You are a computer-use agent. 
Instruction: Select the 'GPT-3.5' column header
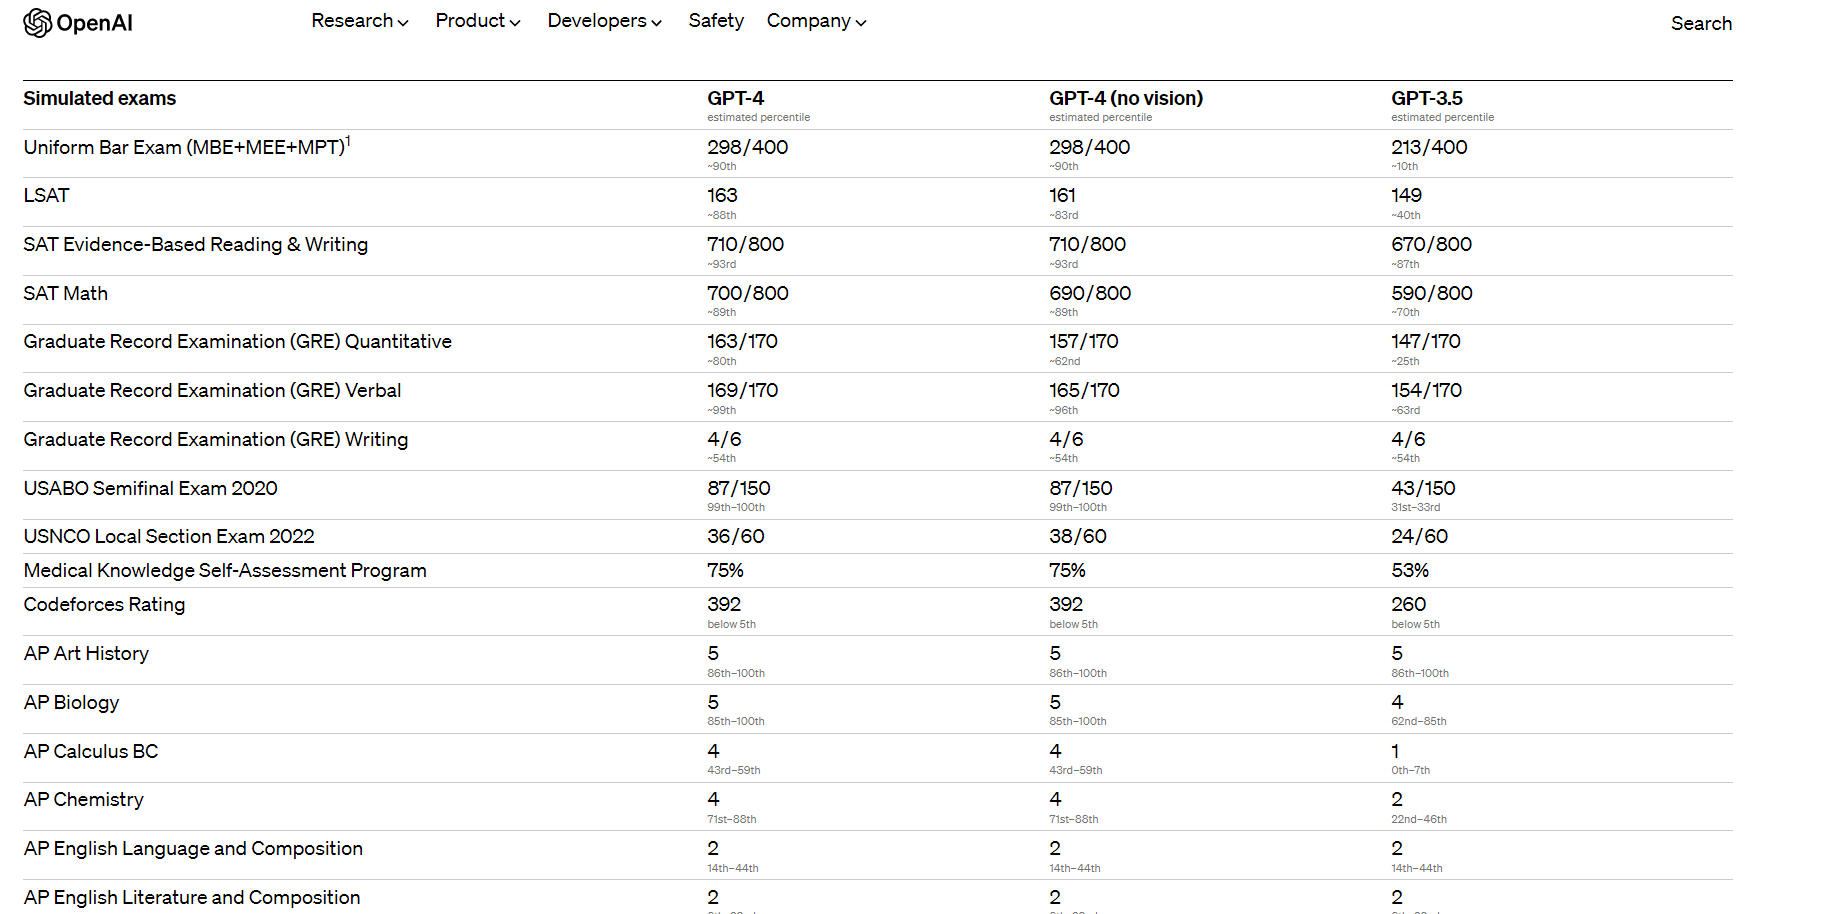point(1427,98)
